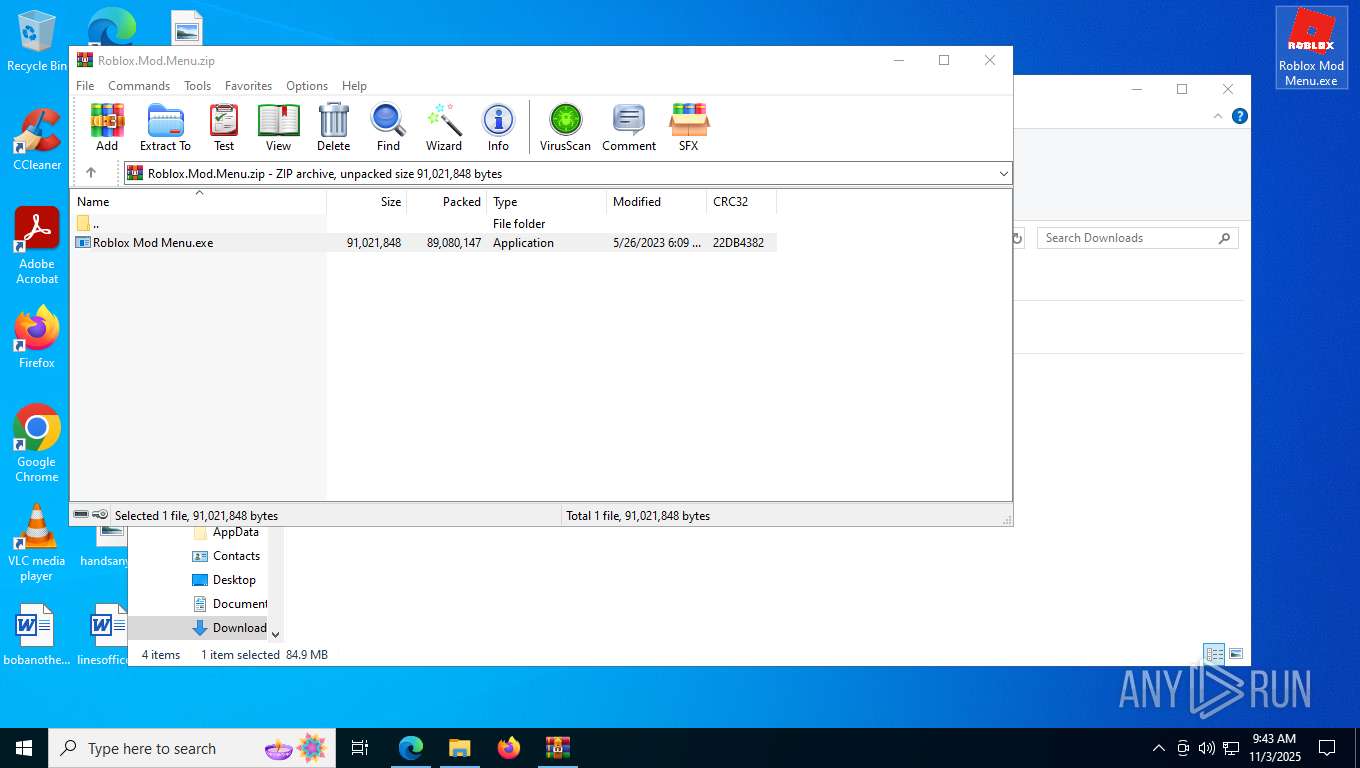Screen dimensions: 1360x768
Task: Open VLC media player desktop shortcut
Action: [x=37, y=542]
